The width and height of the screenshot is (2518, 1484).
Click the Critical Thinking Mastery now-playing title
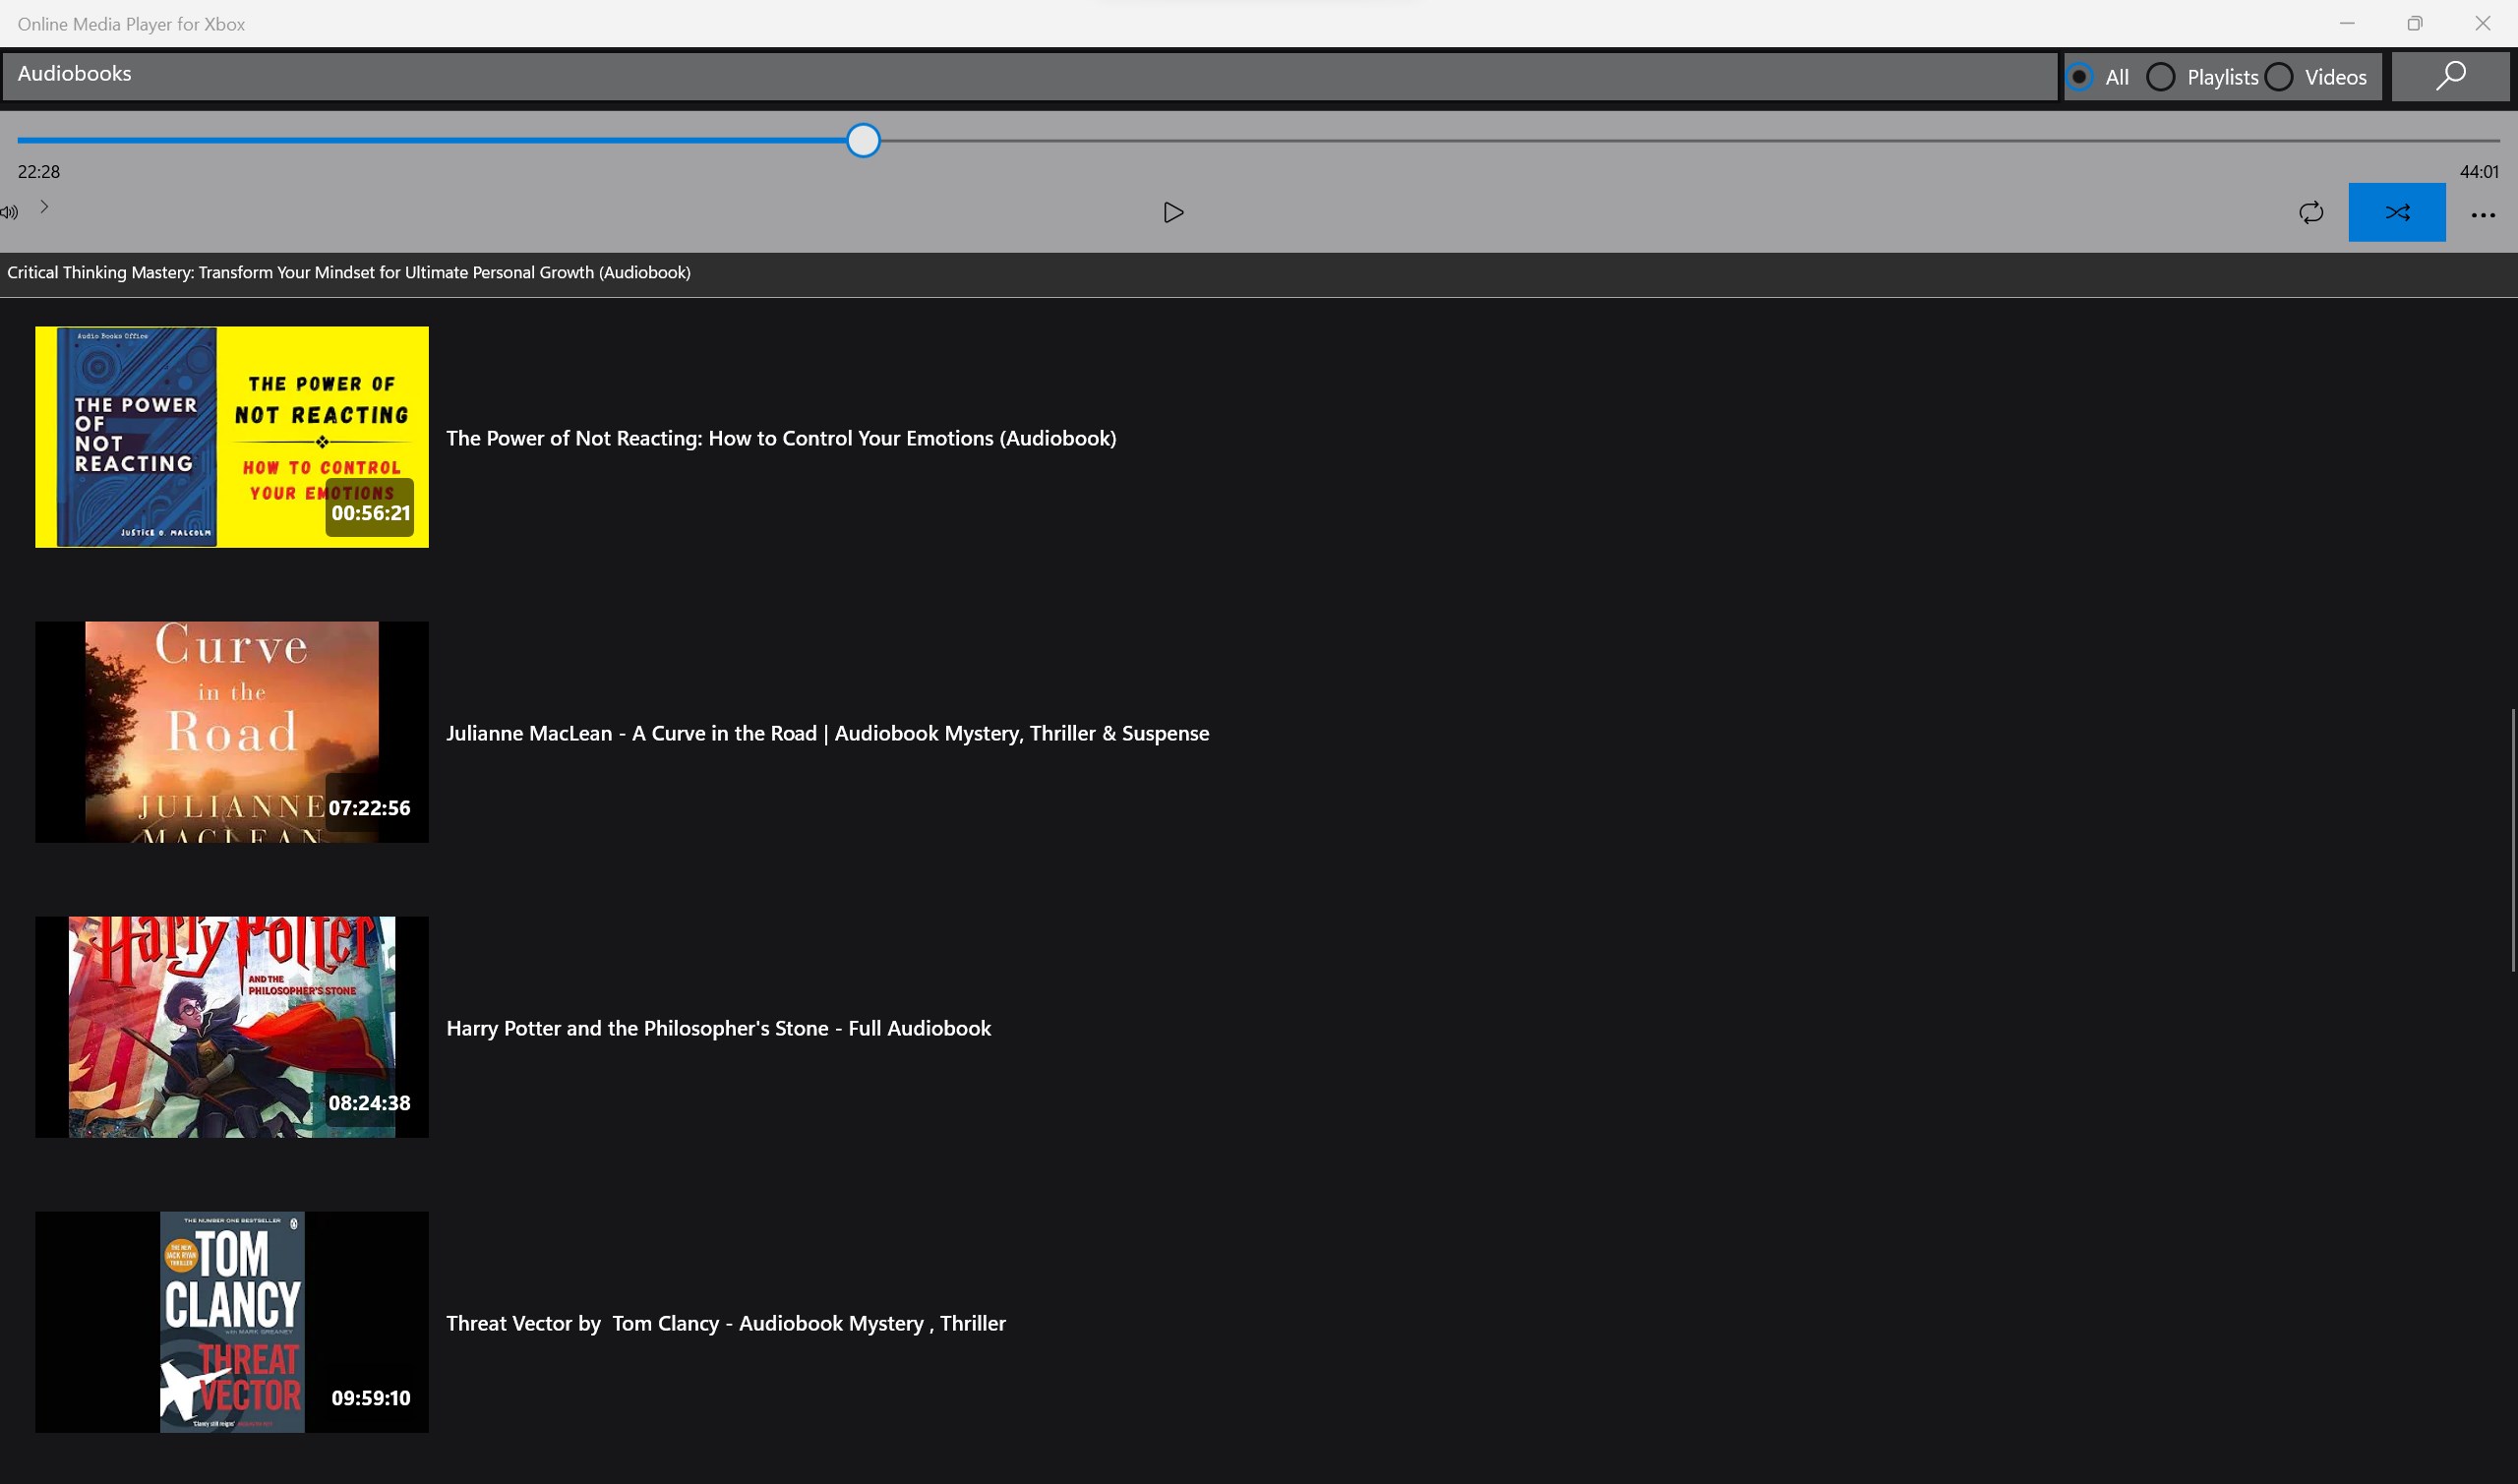(349, 272)
